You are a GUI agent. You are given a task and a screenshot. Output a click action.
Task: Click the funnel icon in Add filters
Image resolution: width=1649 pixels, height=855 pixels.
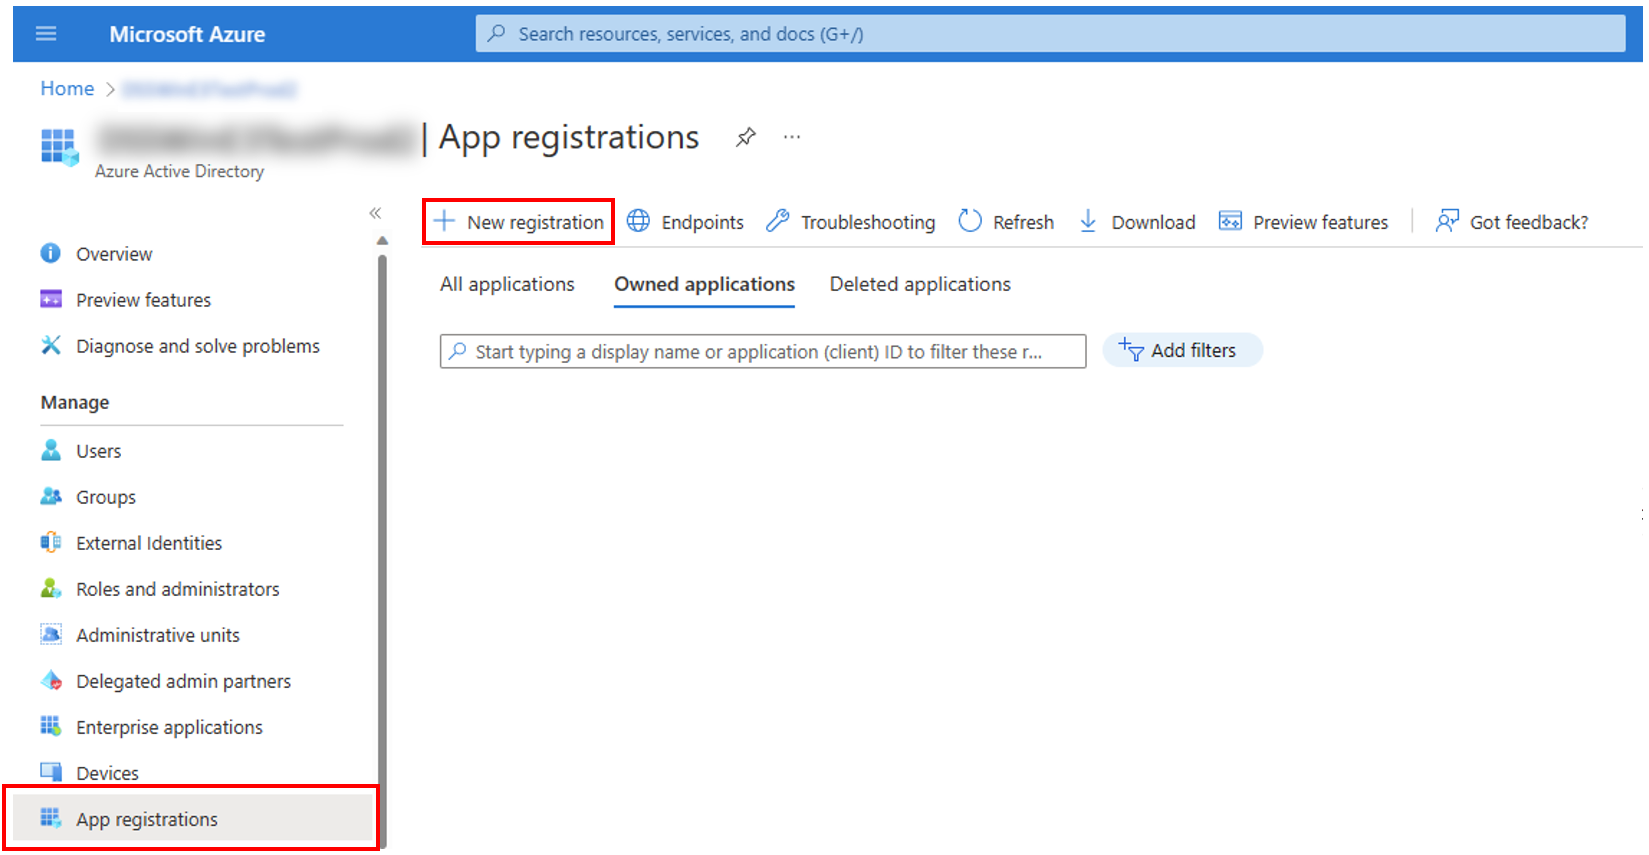[x=1131, y=349]
